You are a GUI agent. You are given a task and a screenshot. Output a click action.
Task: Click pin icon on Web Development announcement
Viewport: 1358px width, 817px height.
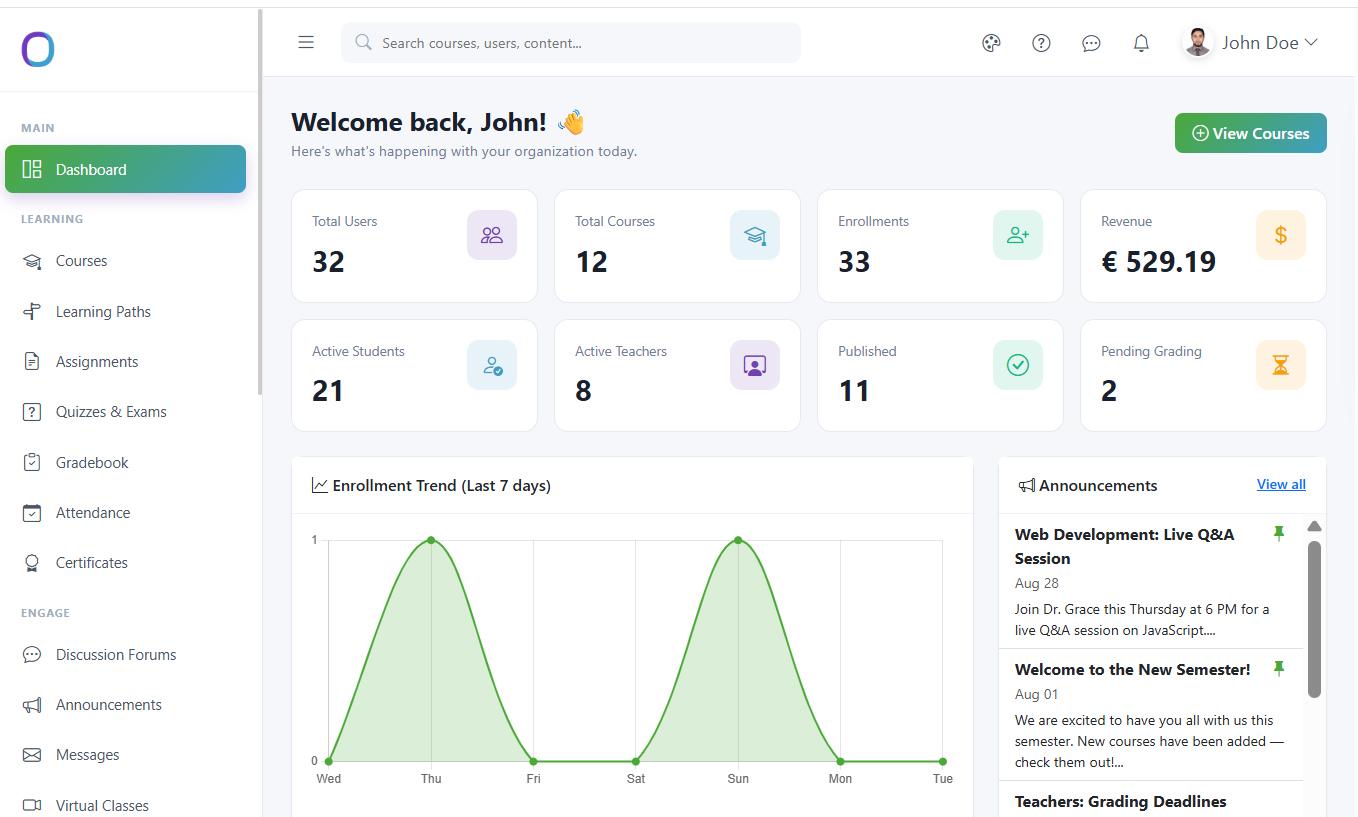(1278, 534)
